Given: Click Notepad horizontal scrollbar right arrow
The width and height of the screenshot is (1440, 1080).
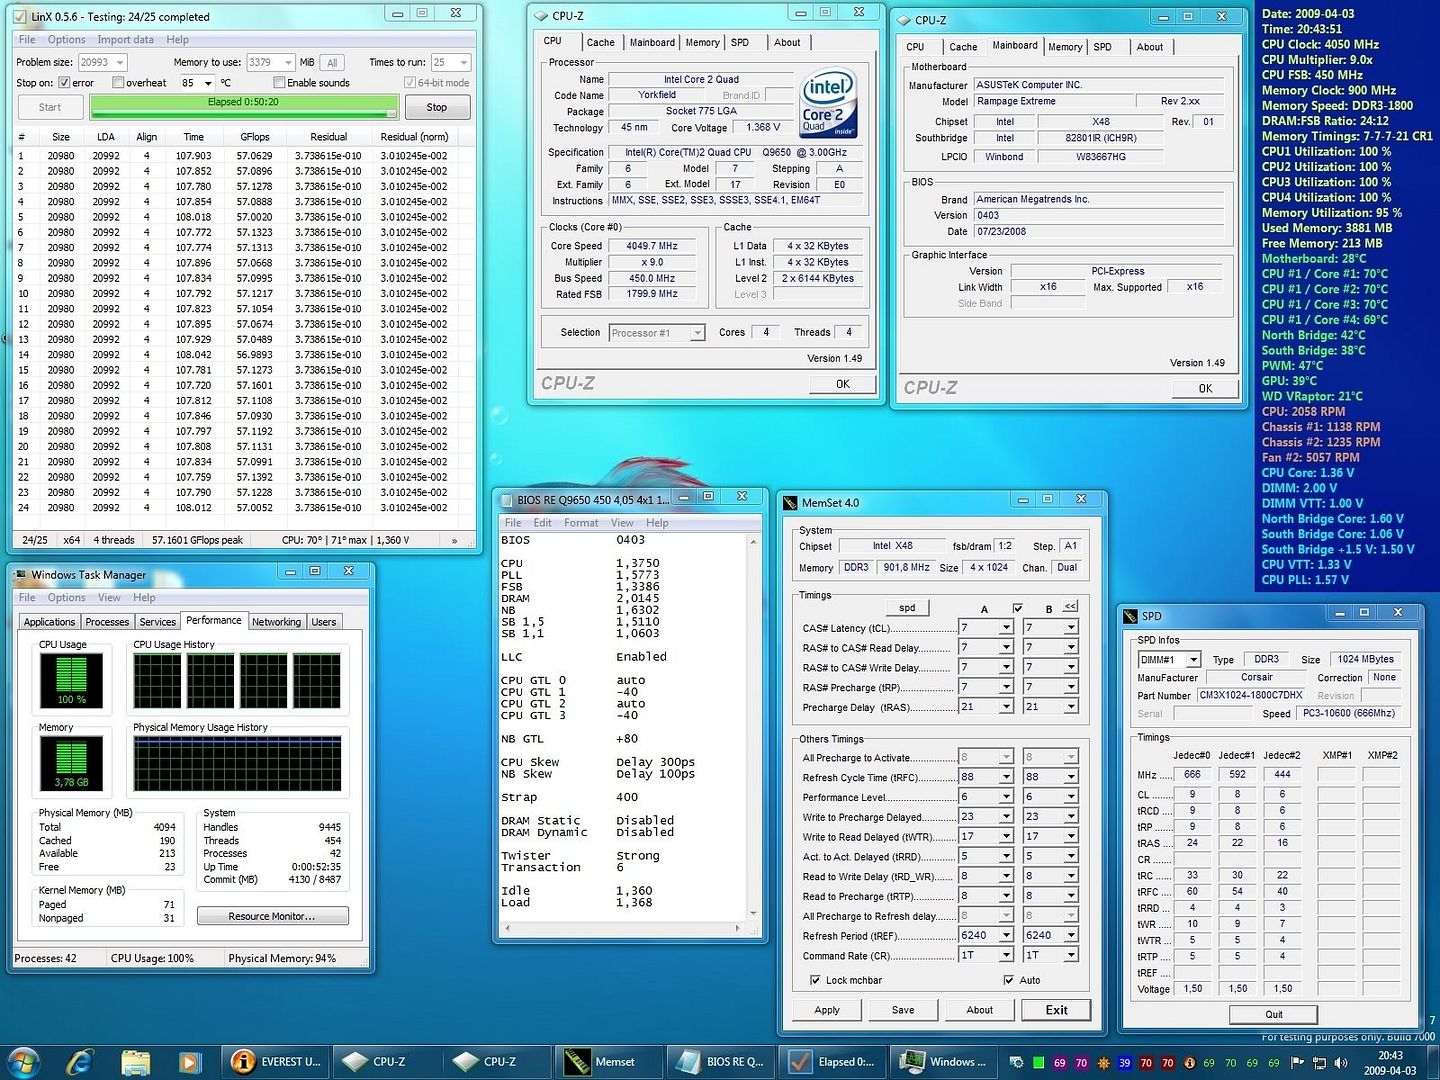Looking at the screenshot, I should (738, 928).
